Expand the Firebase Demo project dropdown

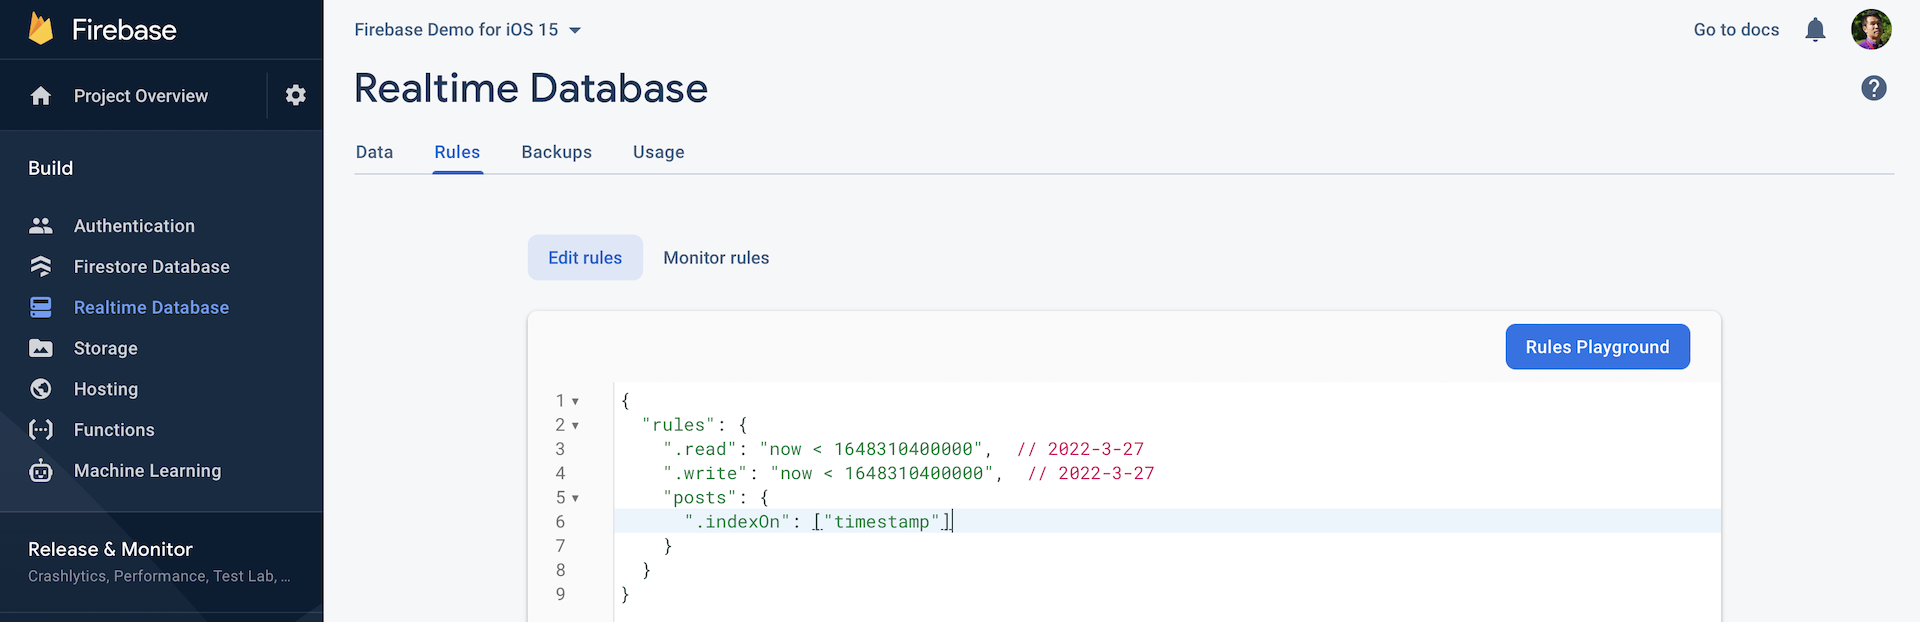575,30
